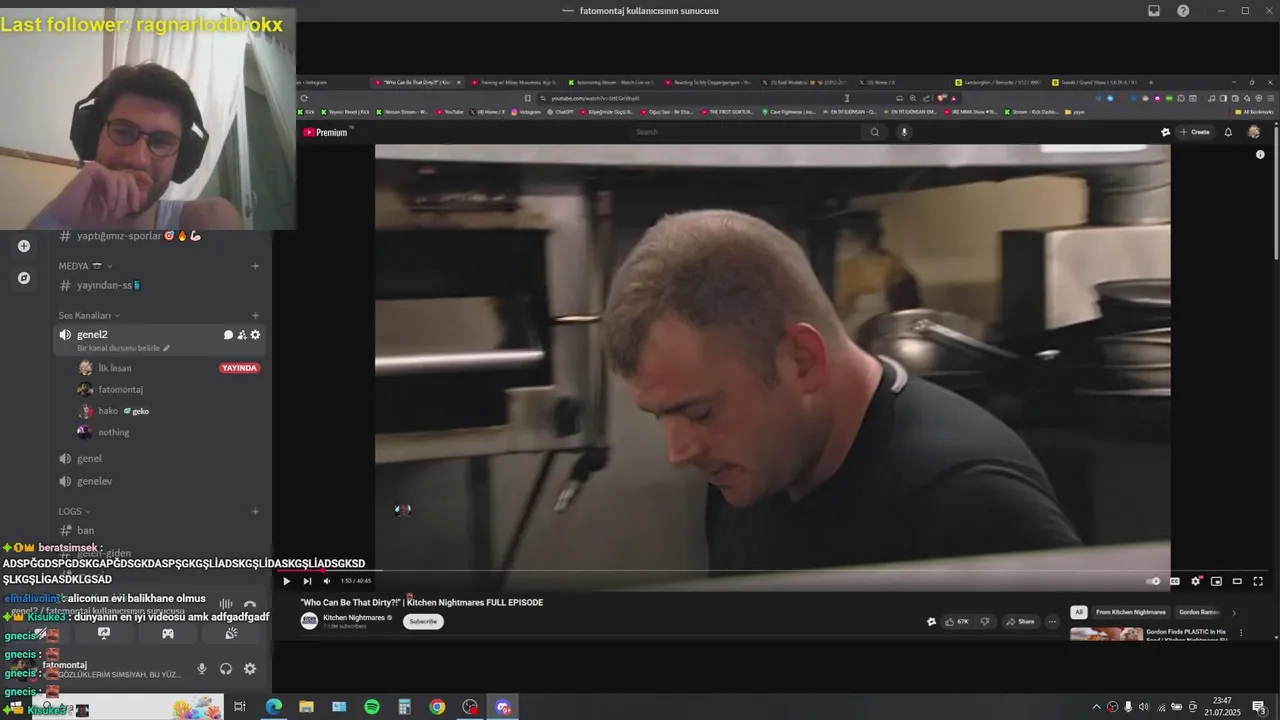Open Instagram bookmark in bookmarks bar

(526, 112)
